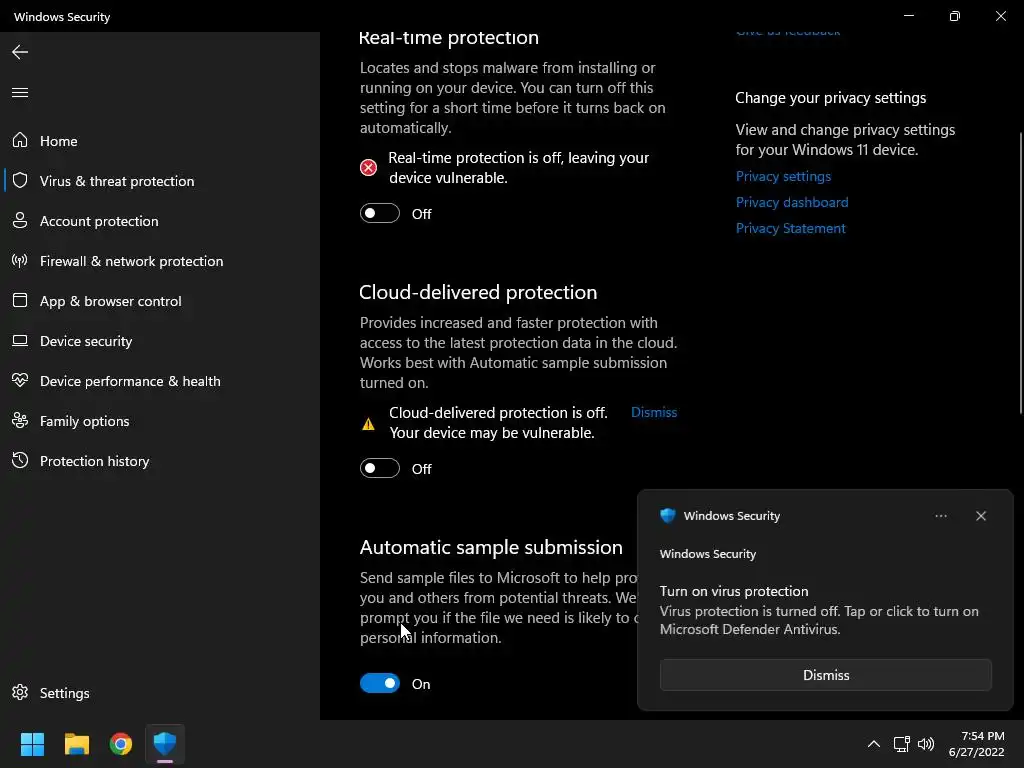Click the volume speaker icon
The width and height of the screenshot is (1024, 768).
[x=926, y=744]
